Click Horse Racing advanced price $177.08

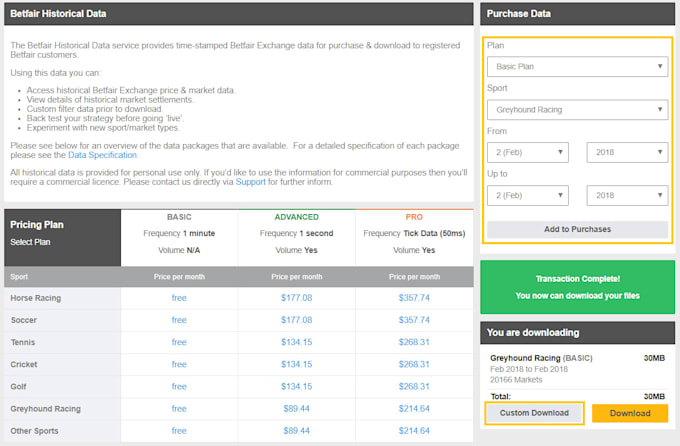297,298
